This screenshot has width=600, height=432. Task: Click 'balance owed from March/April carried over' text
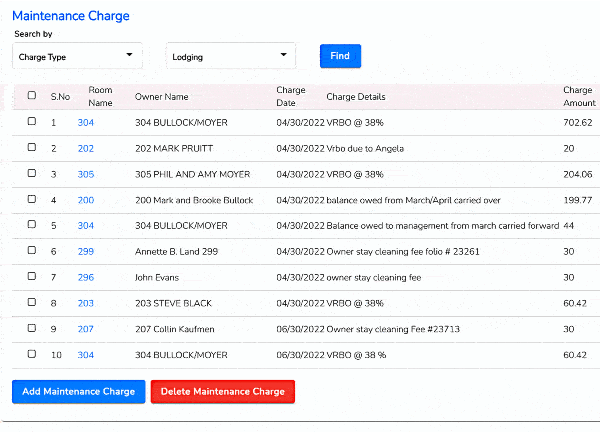pos(413,200)
